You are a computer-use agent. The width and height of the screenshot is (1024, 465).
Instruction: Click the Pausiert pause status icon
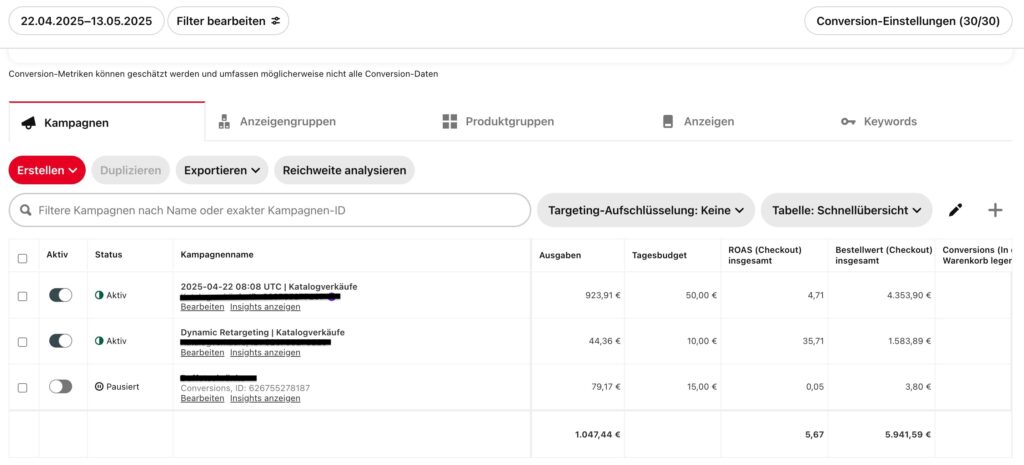point(99,387)
